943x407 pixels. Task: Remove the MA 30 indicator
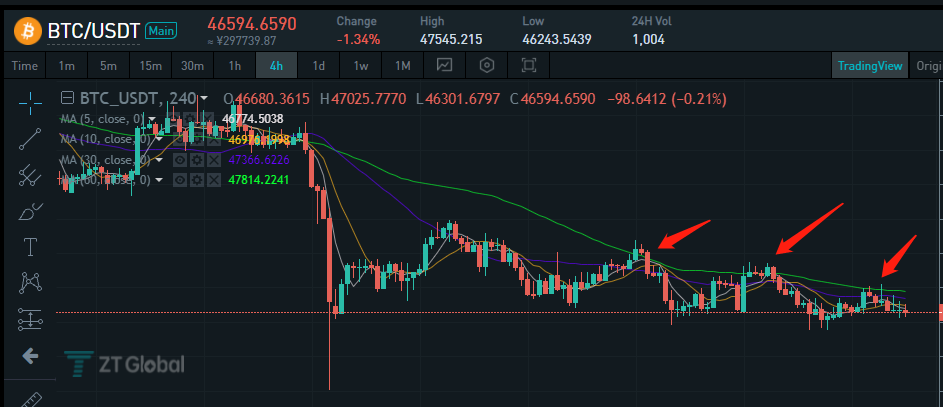pos(213,160)
